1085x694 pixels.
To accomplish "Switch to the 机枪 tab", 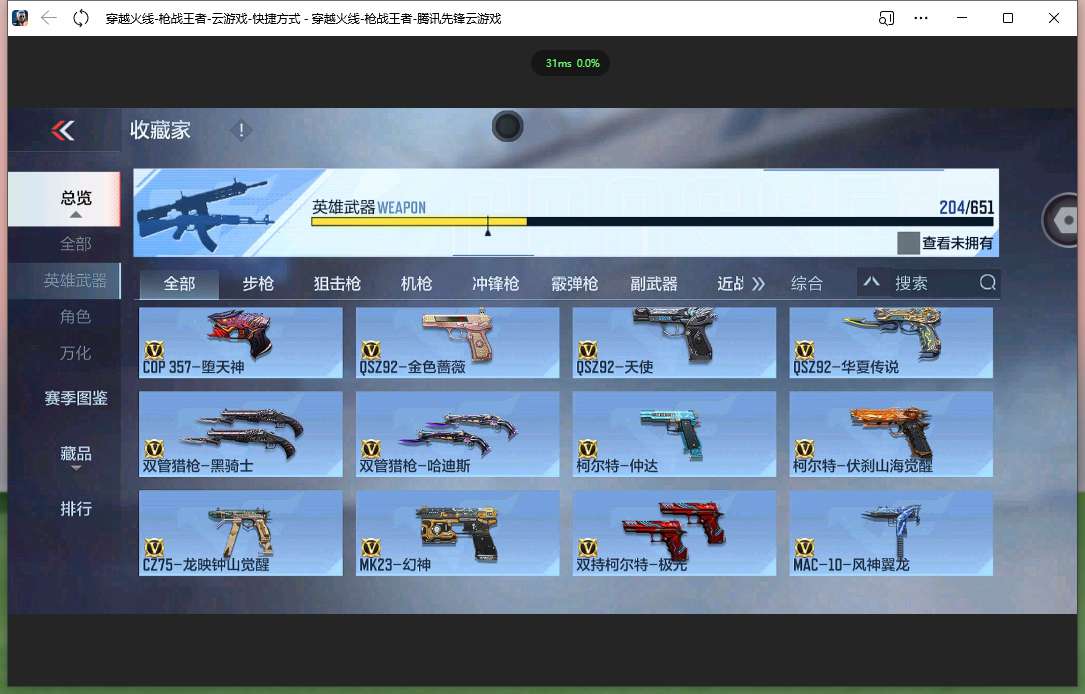I will coord(416,284).
